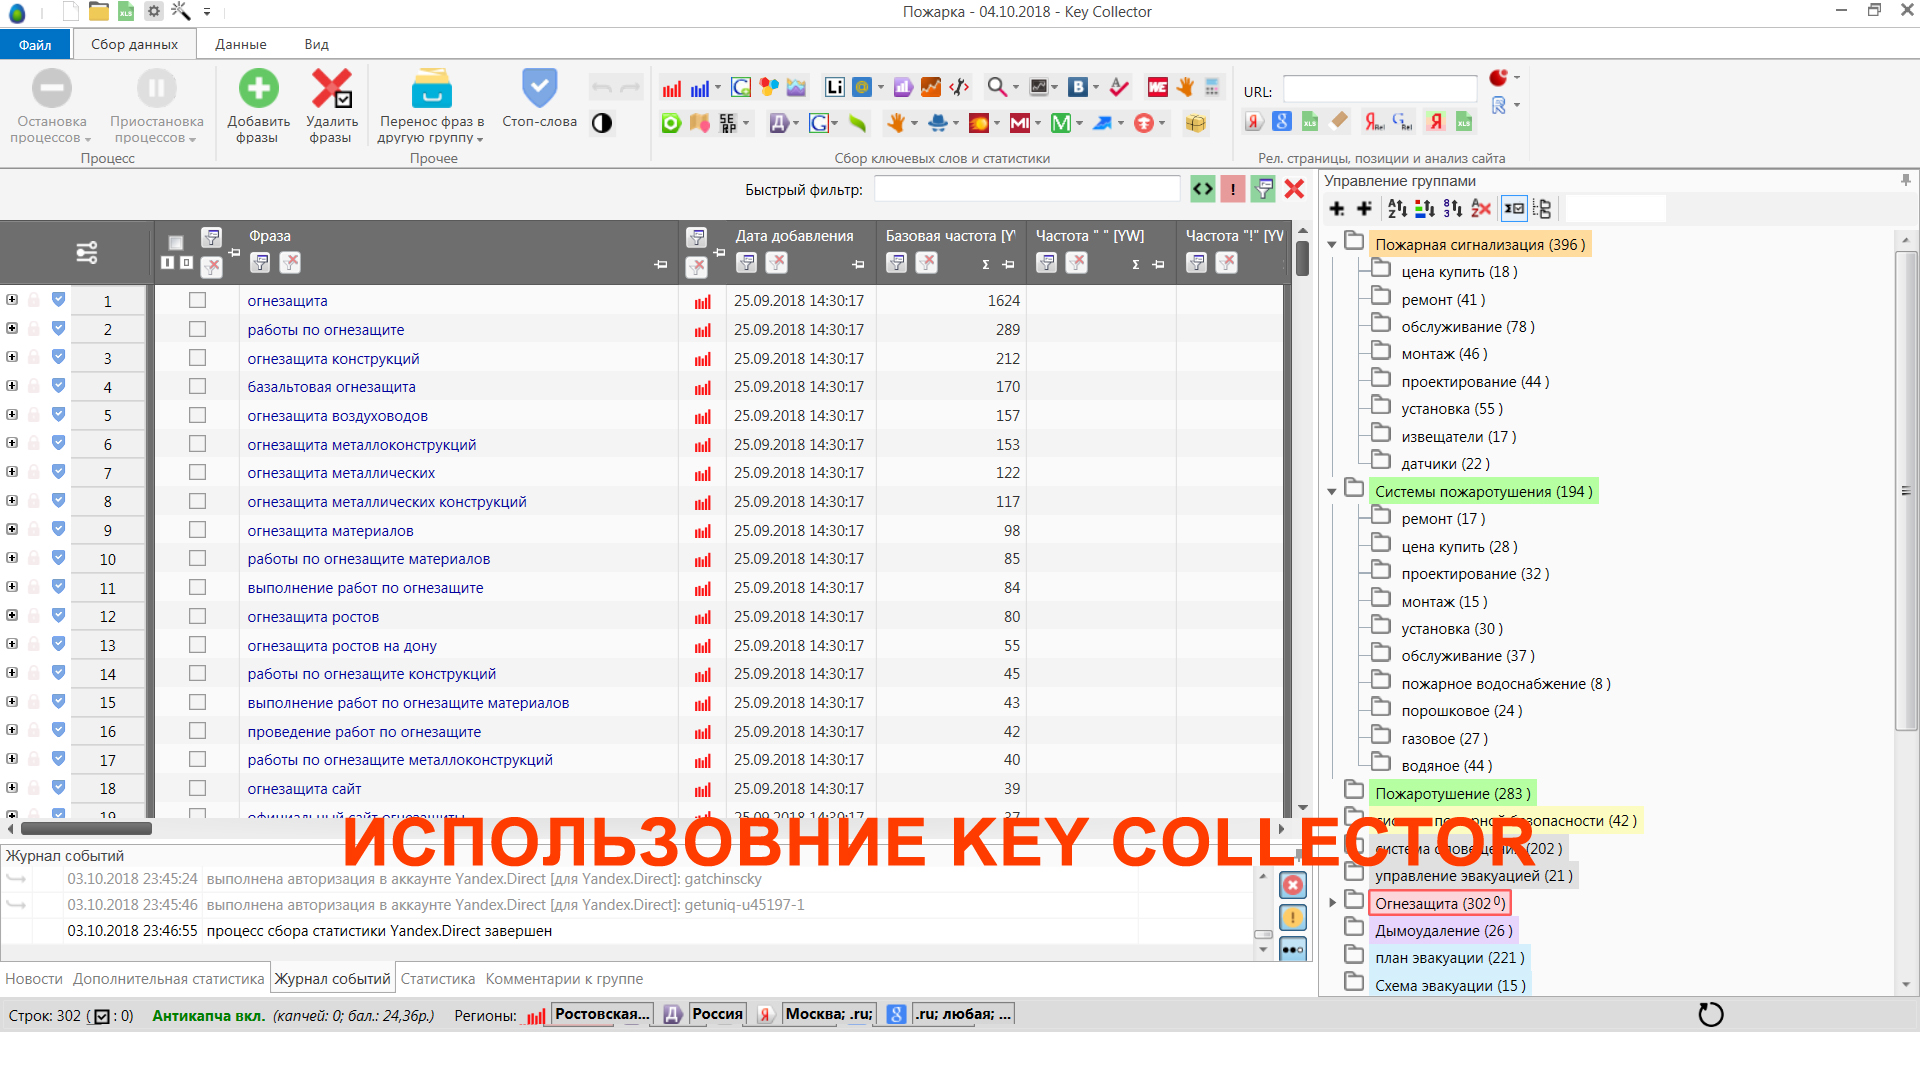Click the Удалить фразы button
Viewport: 1920px width, 1080px height.
[x=331, y=104]
